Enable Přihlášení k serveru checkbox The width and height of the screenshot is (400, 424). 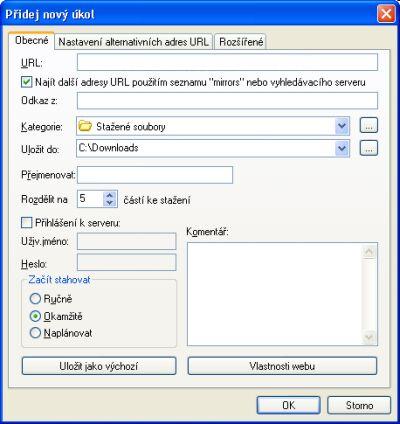(26, 222)
